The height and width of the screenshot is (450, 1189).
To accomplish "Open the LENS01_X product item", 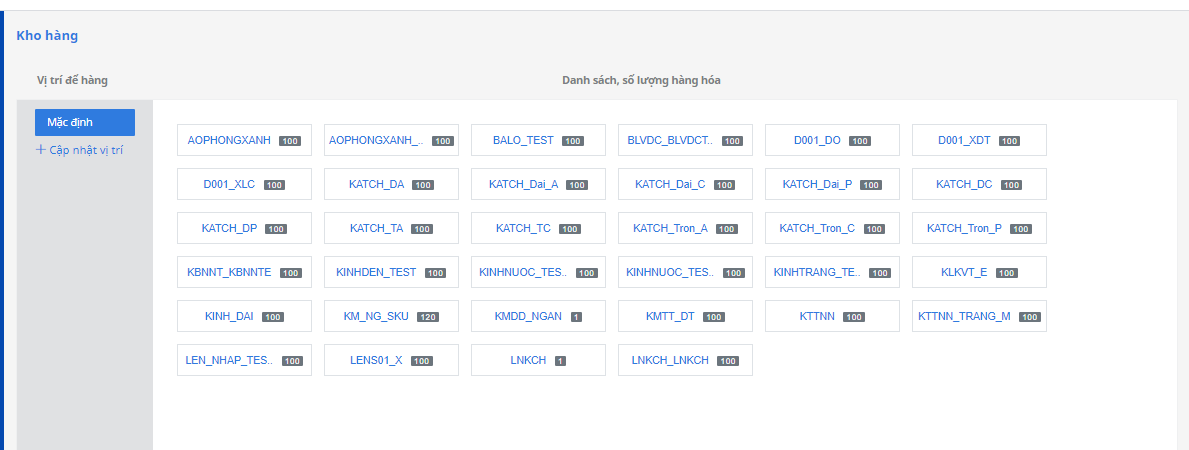I will [376, 360].
